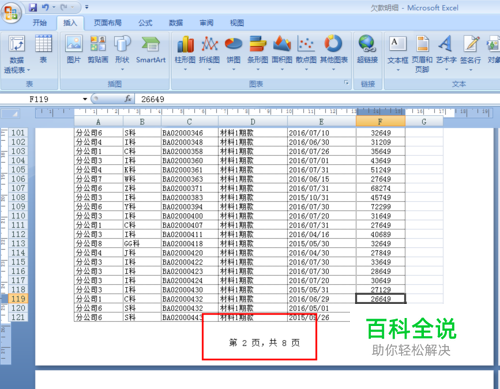The image size is (500, 389).
Task: Insert a 超链接 hyperlink
Action: pyautogui.click(x=367, y=49)
